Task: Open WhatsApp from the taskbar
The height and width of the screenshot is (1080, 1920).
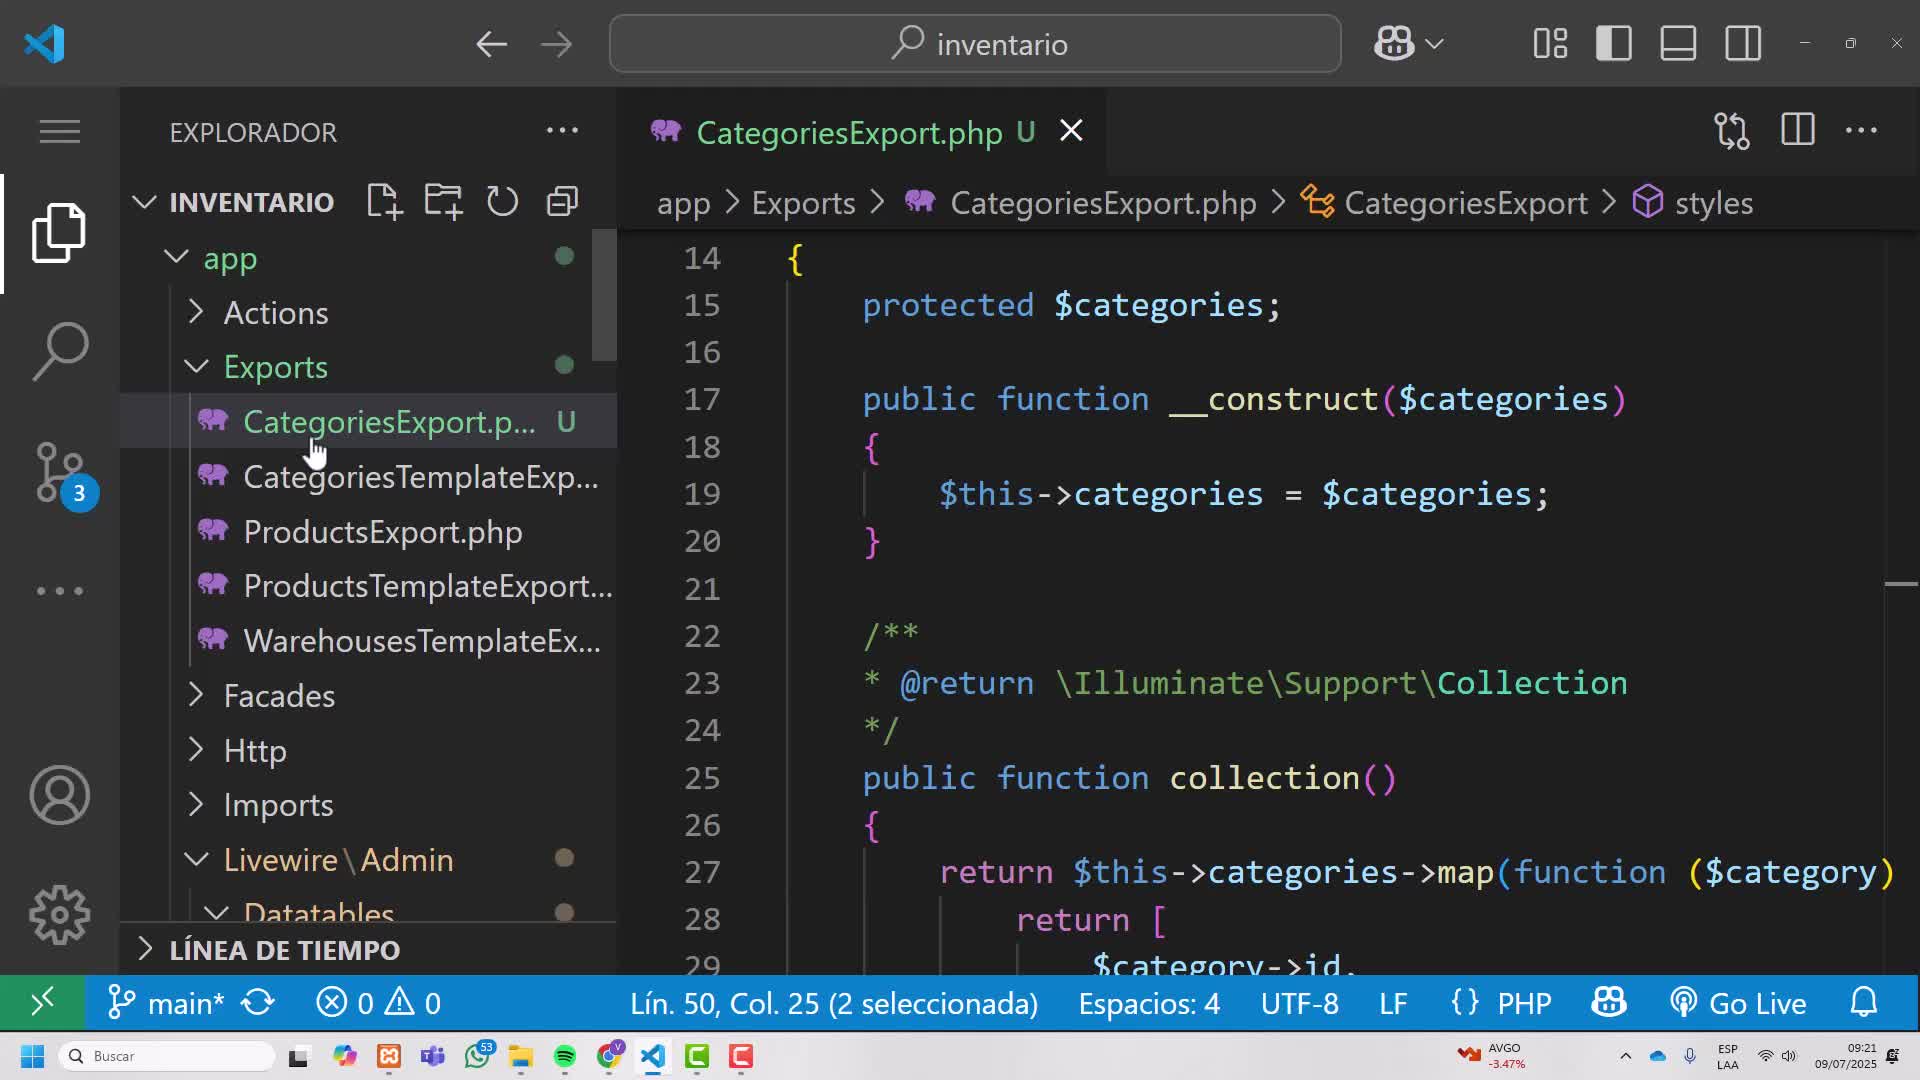Action: pos(478,1055)
